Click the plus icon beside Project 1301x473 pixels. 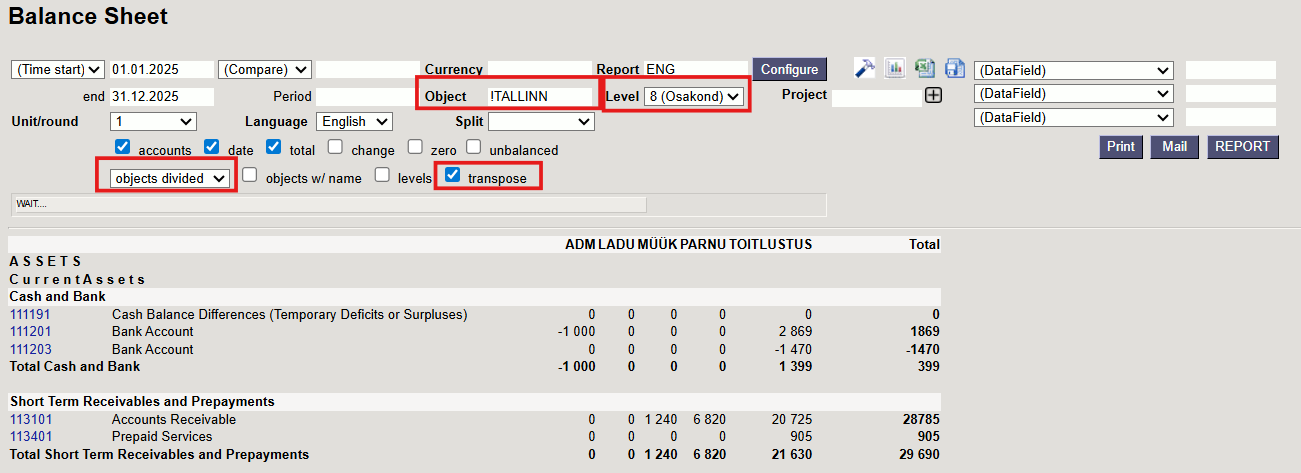point(933,96)
